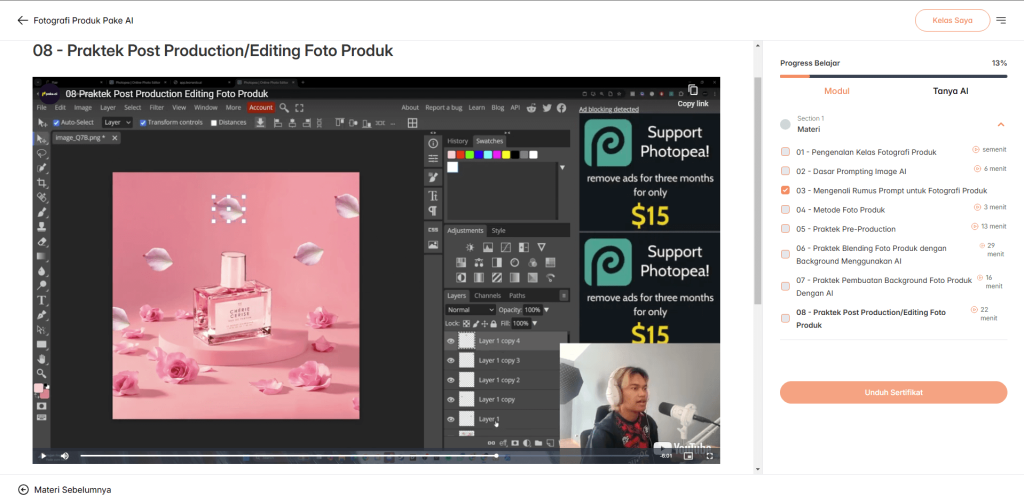
Task: Click the Brightness/Contrast adjustment sun icon
Action: coord(470,247)
